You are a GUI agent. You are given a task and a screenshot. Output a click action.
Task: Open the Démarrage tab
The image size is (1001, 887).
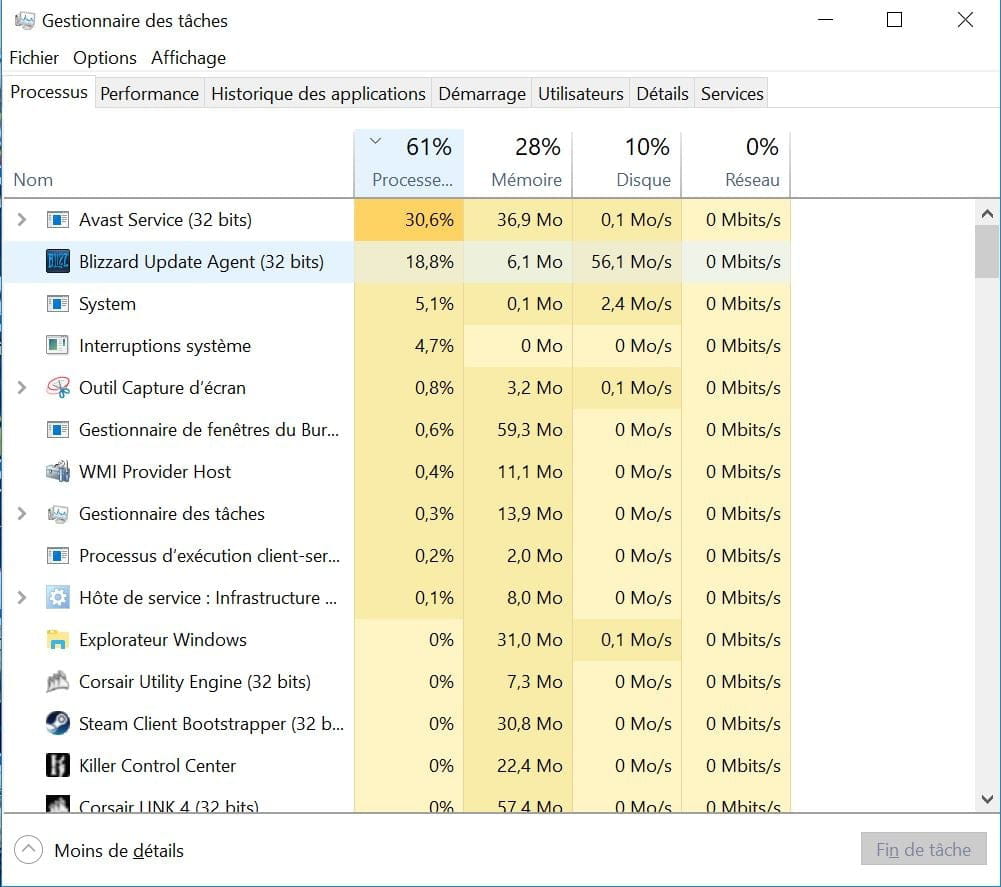click(x=481, y=94)
